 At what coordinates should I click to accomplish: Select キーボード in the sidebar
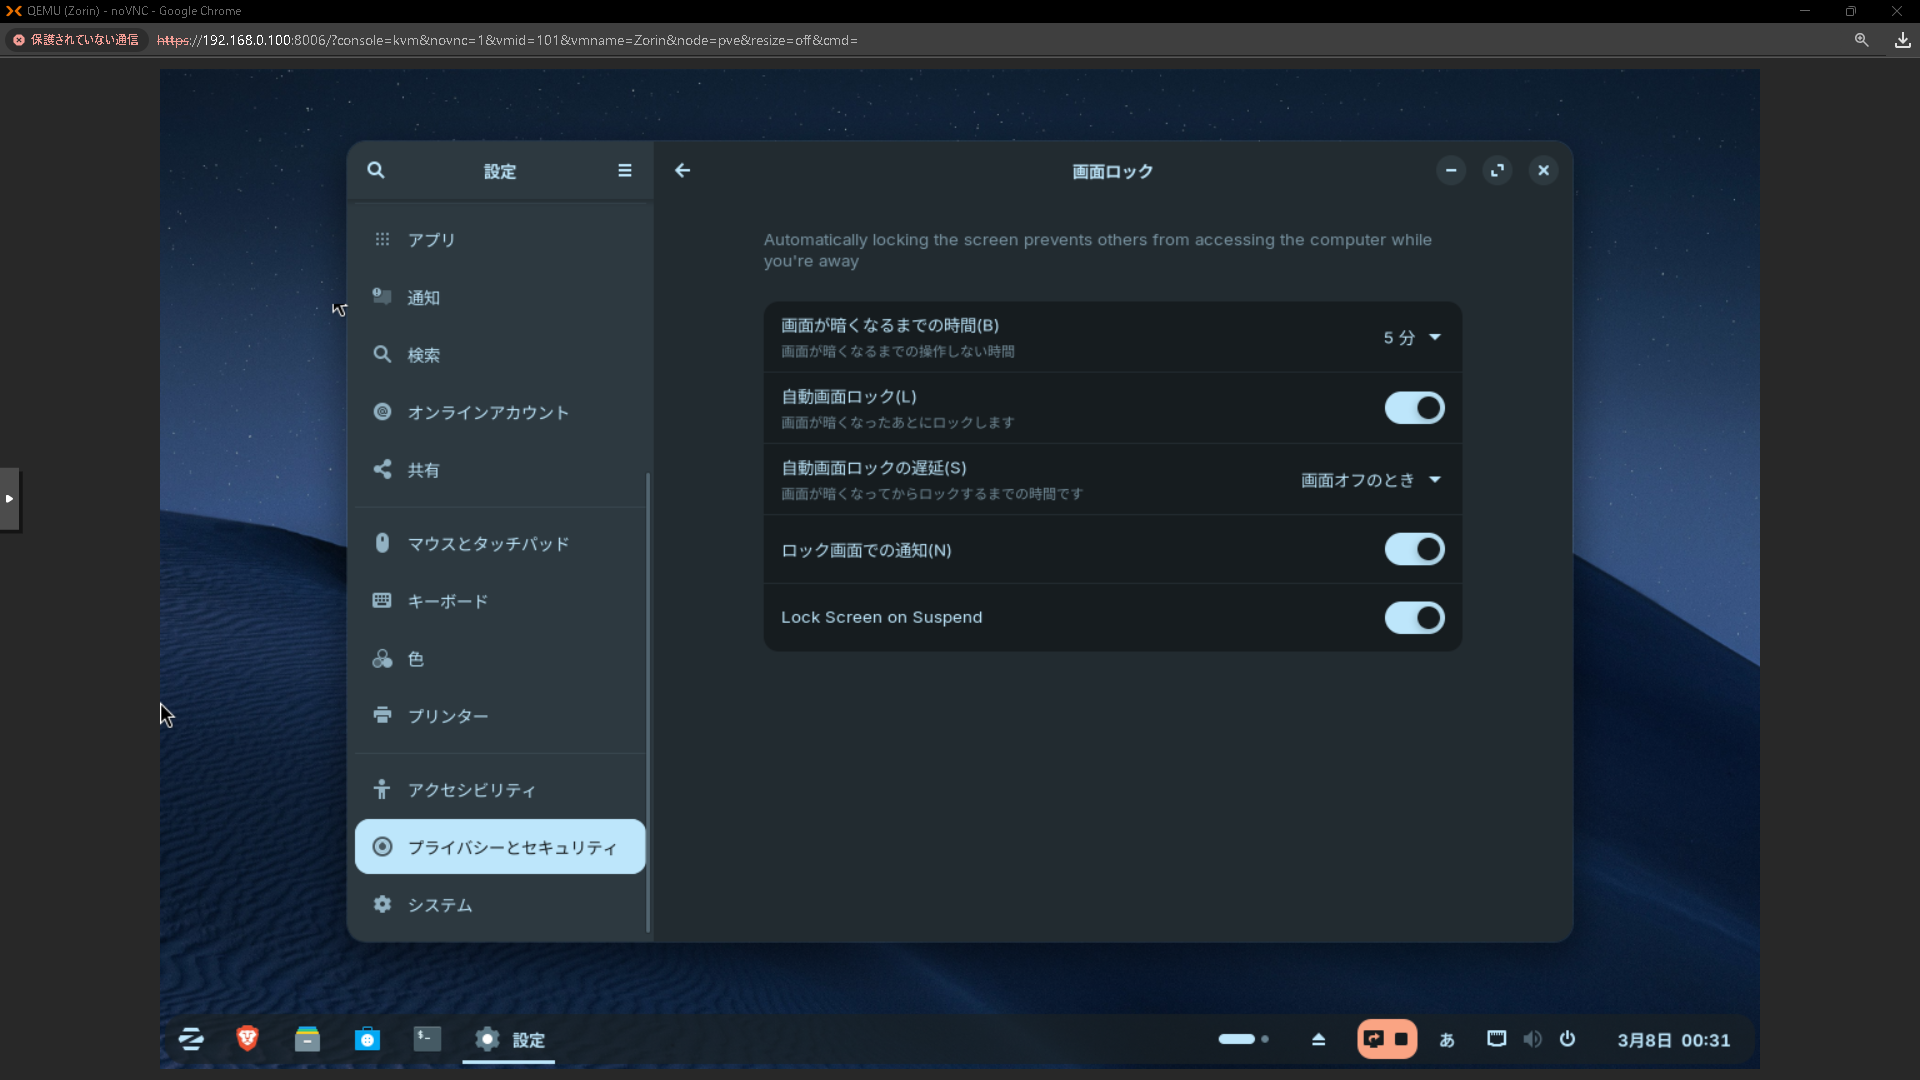click(x=447, y=601)
